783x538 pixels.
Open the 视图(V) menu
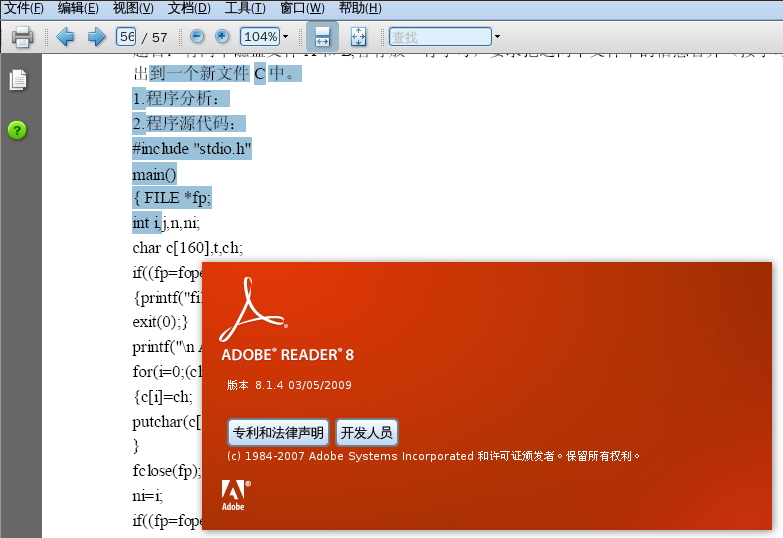pyautogui.click(x=133, y=8)
